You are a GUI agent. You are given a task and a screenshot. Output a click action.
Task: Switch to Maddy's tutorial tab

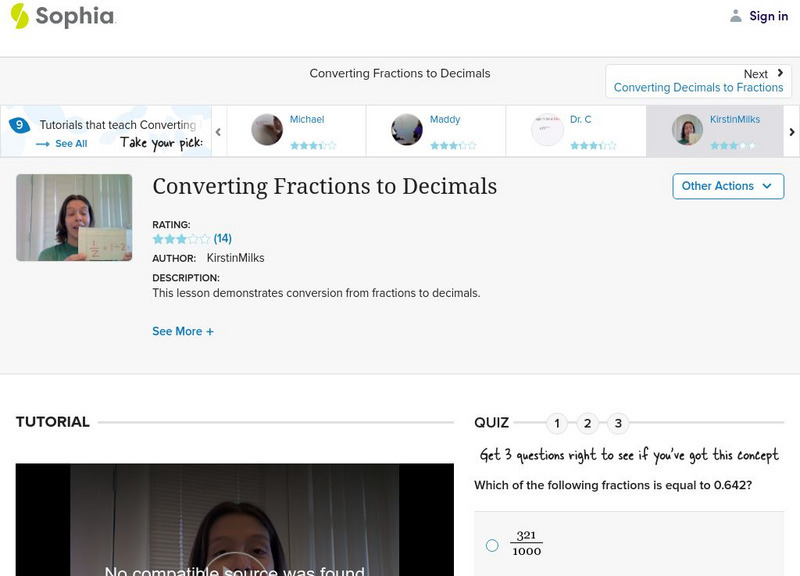(444, 130)
